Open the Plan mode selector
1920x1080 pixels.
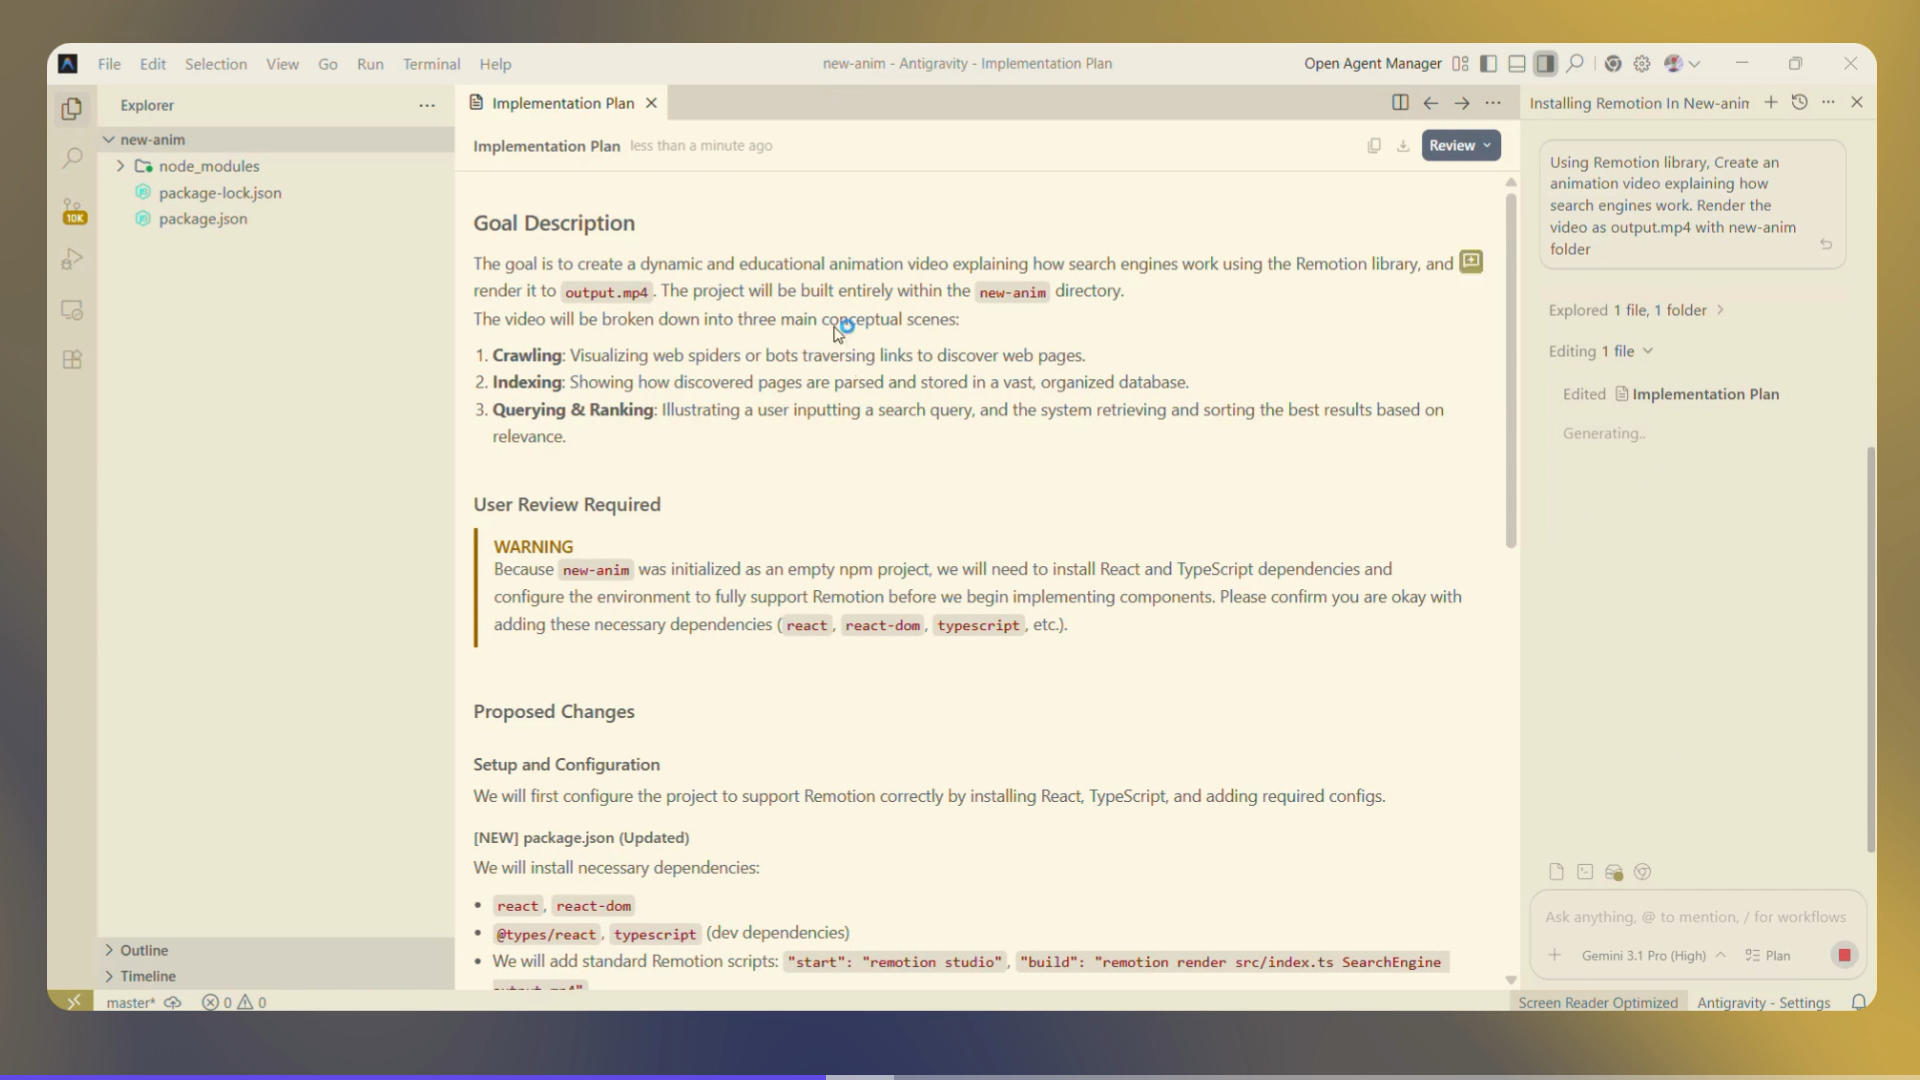pos(1768,955)
